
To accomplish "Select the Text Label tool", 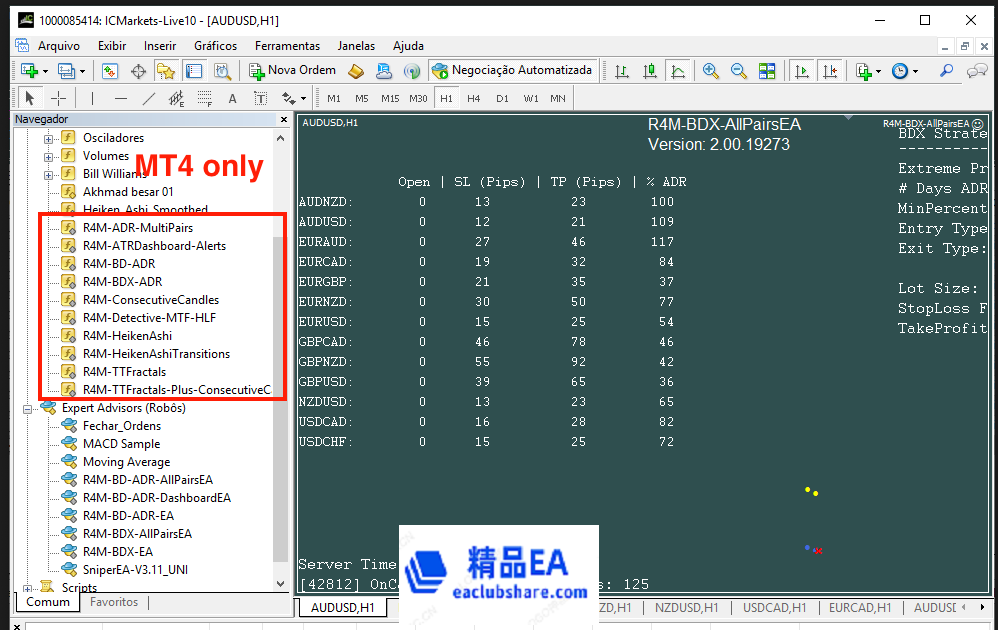I will click(260, 98).
